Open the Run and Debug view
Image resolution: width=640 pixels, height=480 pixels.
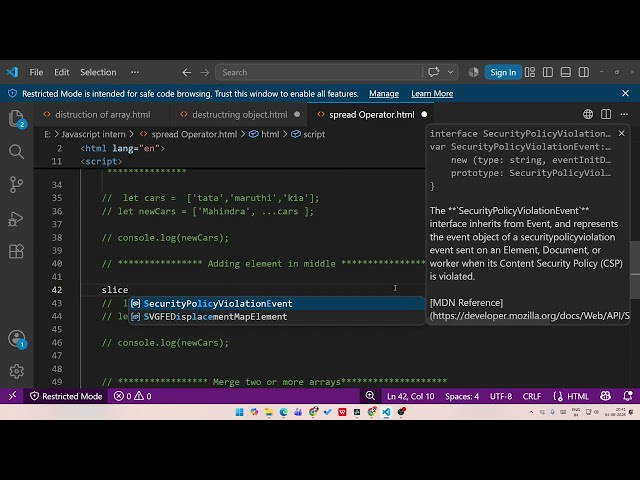[x=16, y=219]
